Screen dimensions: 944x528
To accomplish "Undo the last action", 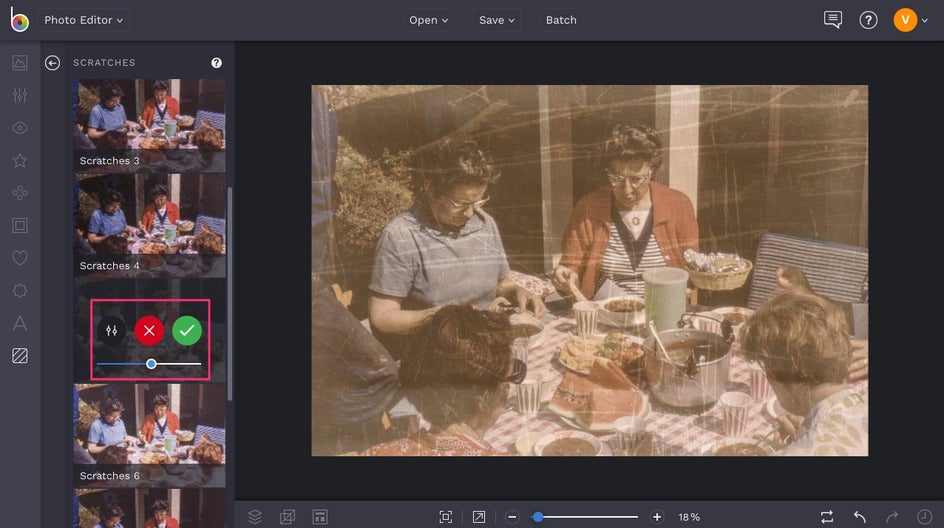I will click(859, 517).
